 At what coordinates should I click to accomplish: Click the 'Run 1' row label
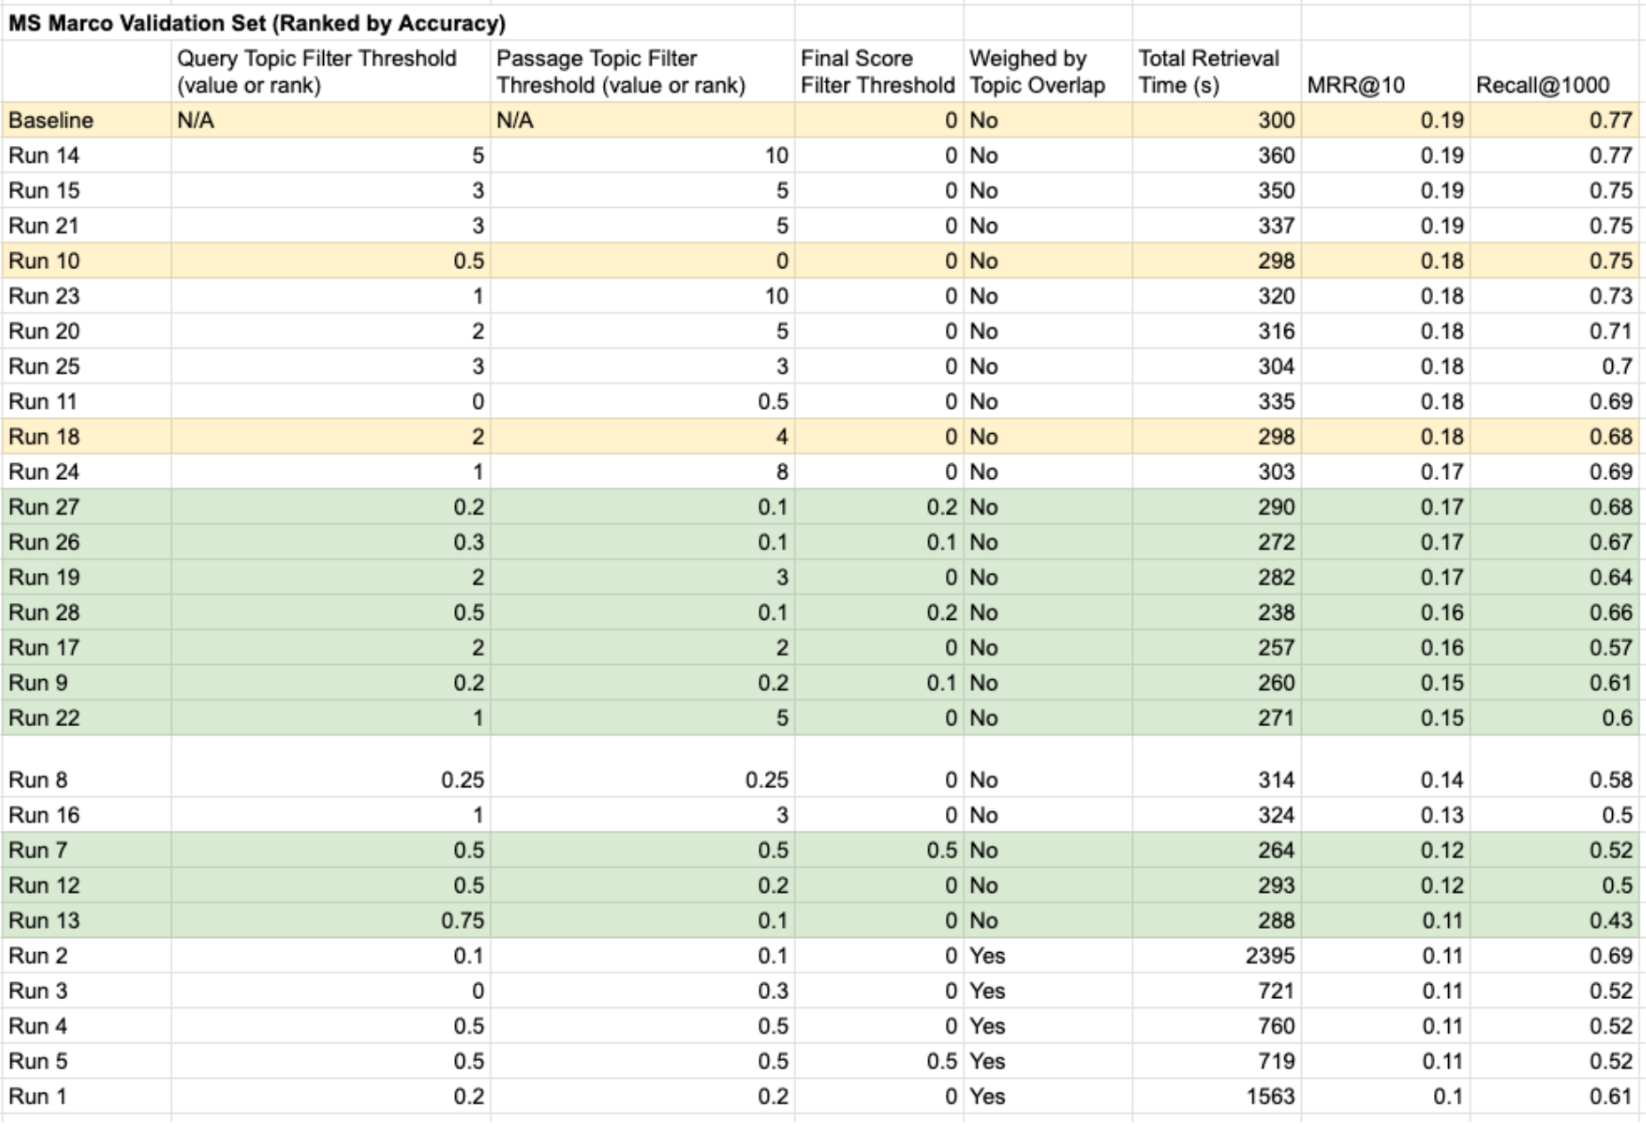pos(38,1096)
